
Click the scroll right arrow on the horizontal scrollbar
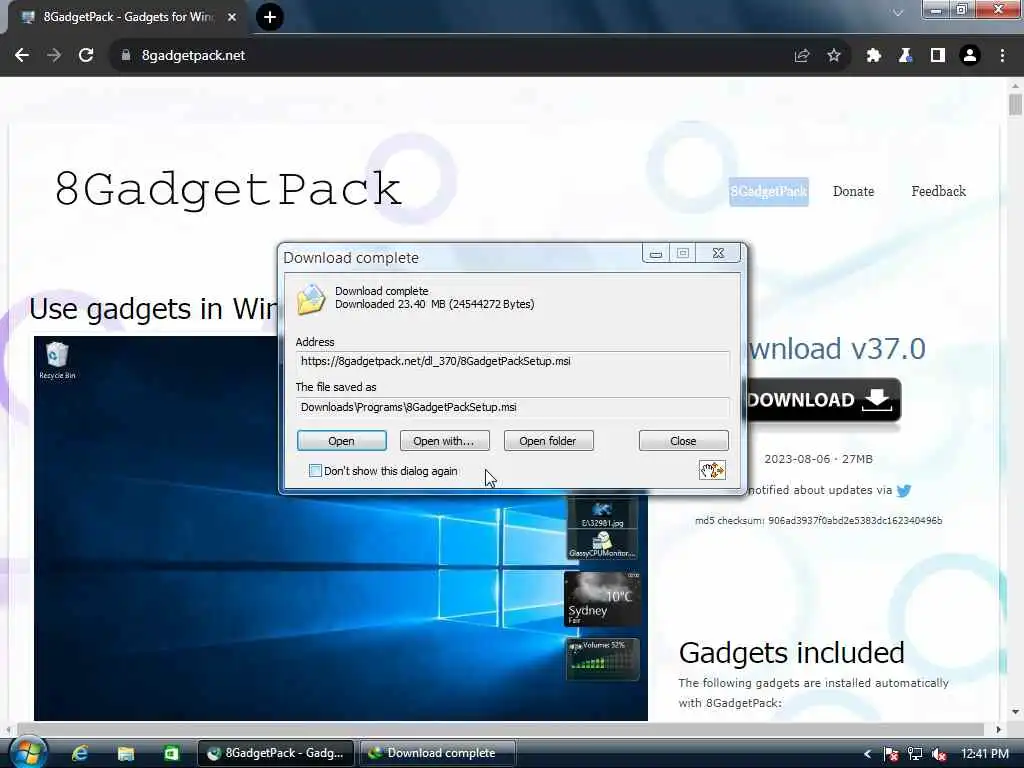pyautogui.click(x=998, y=729)
